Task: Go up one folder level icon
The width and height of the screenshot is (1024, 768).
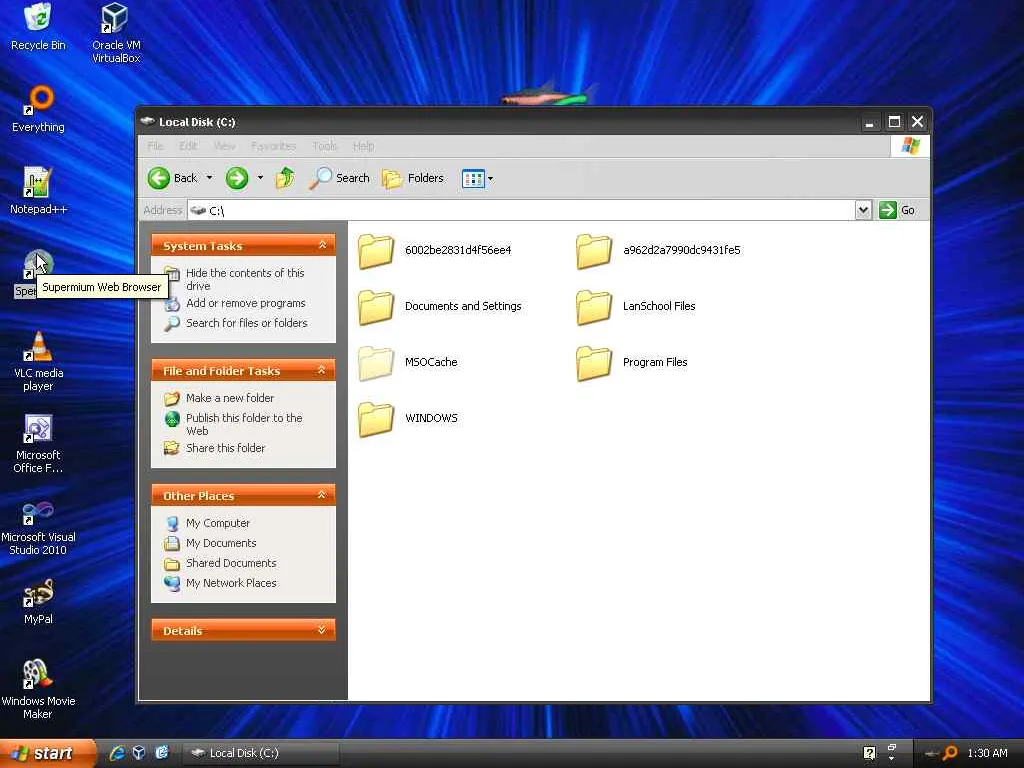Action: (285, 178)
